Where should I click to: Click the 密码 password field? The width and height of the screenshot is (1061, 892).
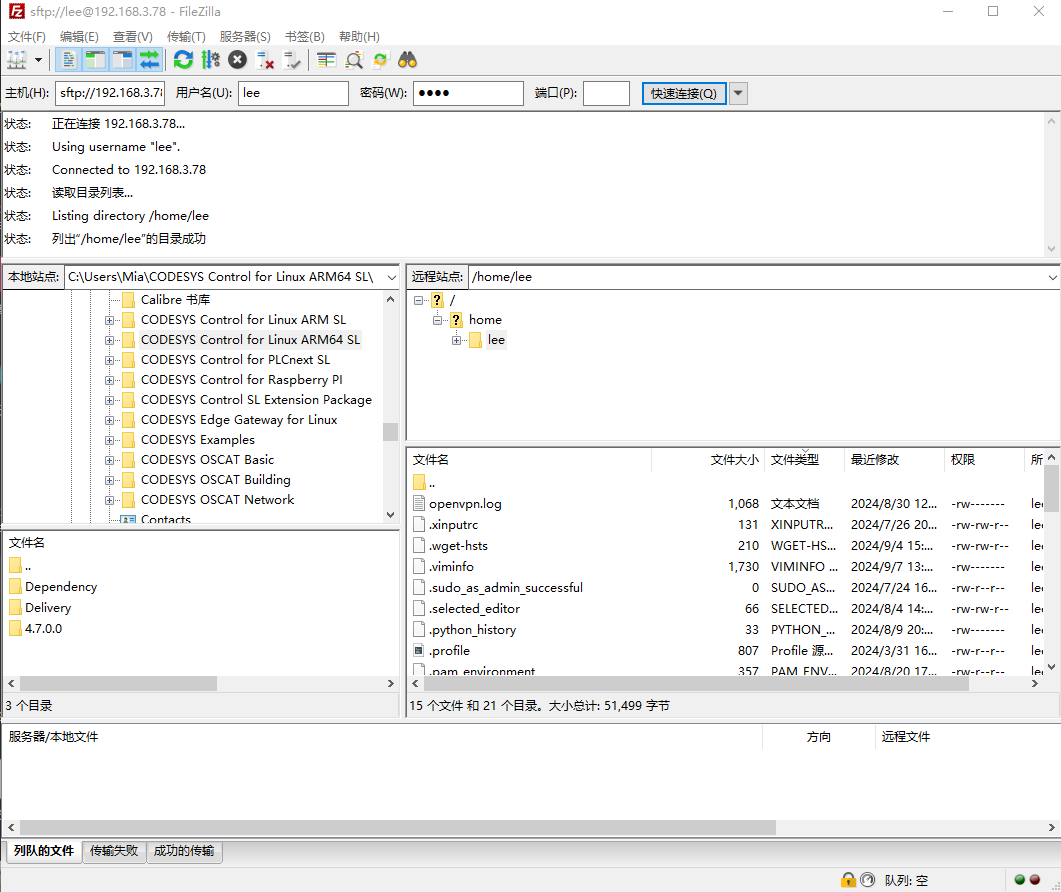468,93
